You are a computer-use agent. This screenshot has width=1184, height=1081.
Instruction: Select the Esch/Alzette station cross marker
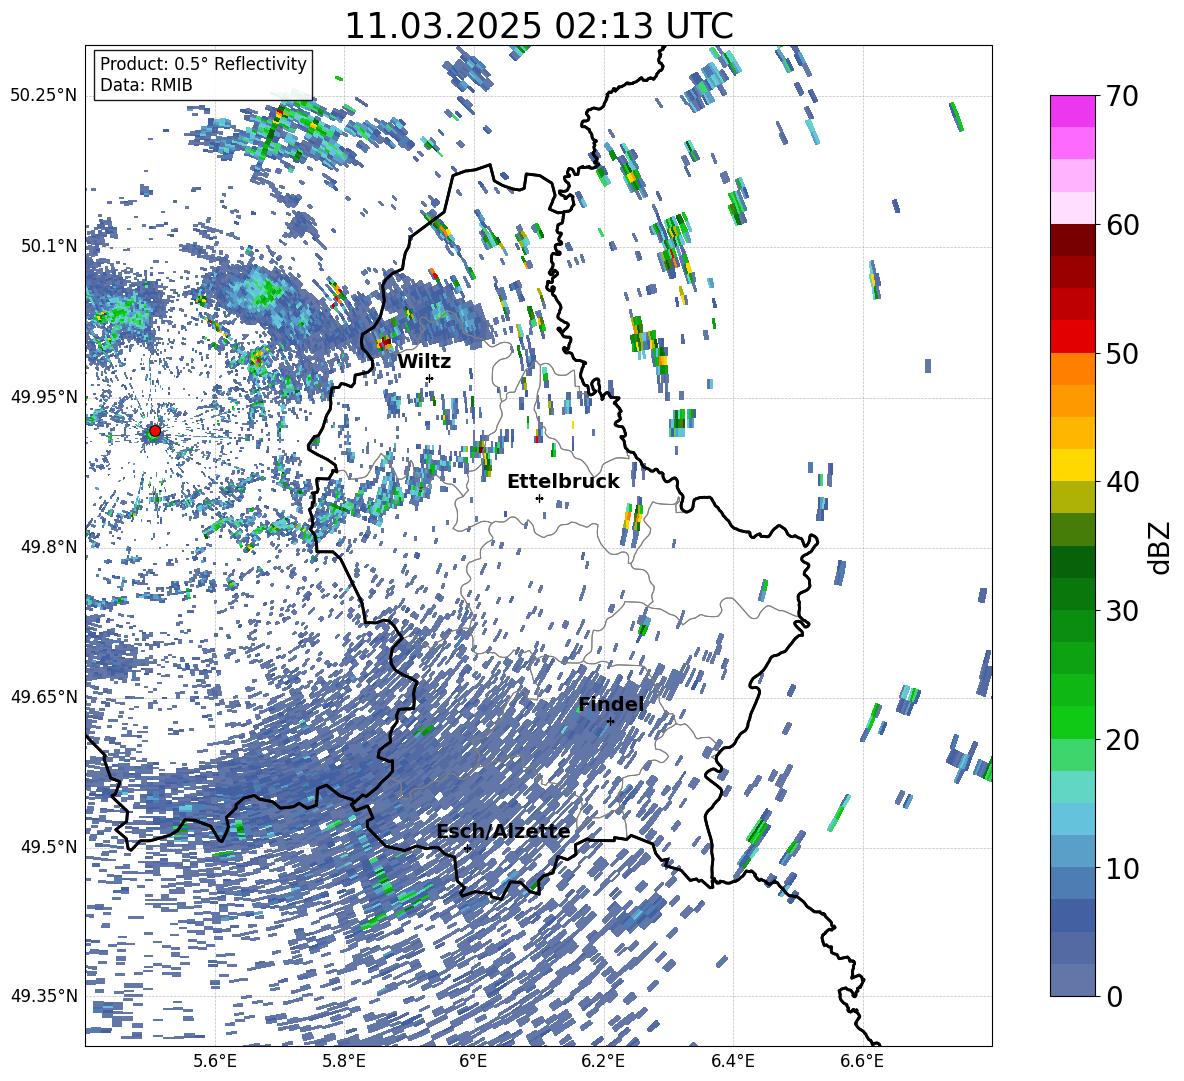pos(467,848)
